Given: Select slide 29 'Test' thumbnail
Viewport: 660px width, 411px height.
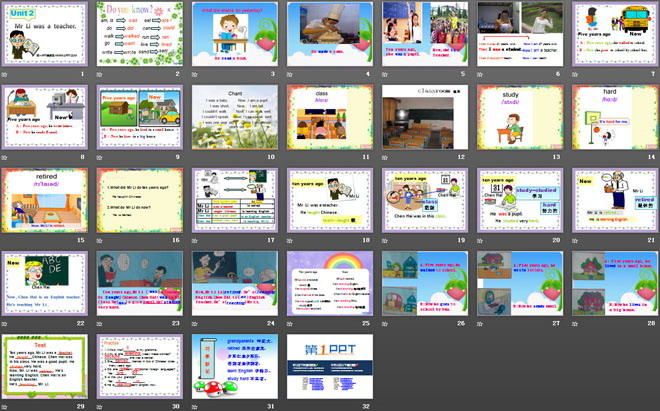Looking at the screenshot, I should 45,366.
